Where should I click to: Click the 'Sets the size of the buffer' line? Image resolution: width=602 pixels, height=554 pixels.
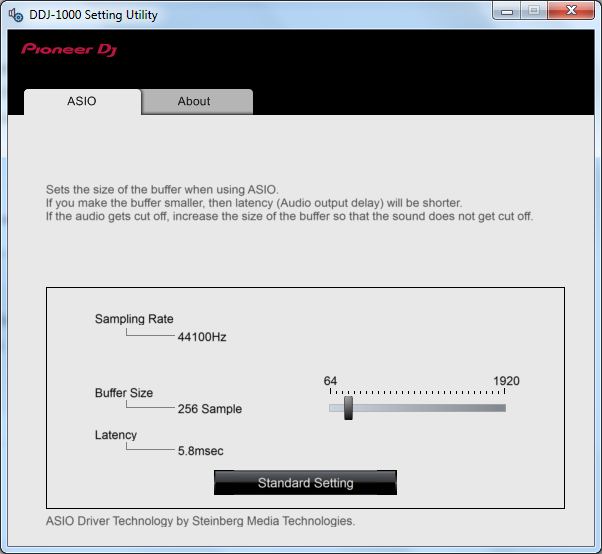[x=162, y=190]
